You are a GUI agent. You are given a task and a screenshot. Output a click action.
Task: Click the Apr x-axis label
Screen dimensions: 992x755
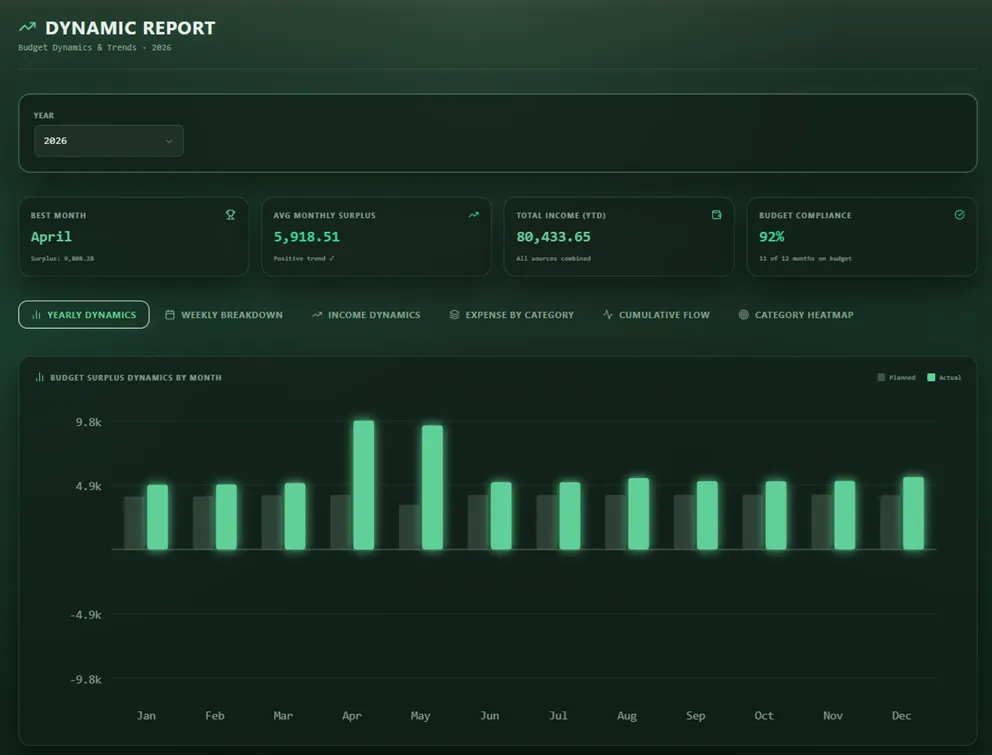(352, 716)
